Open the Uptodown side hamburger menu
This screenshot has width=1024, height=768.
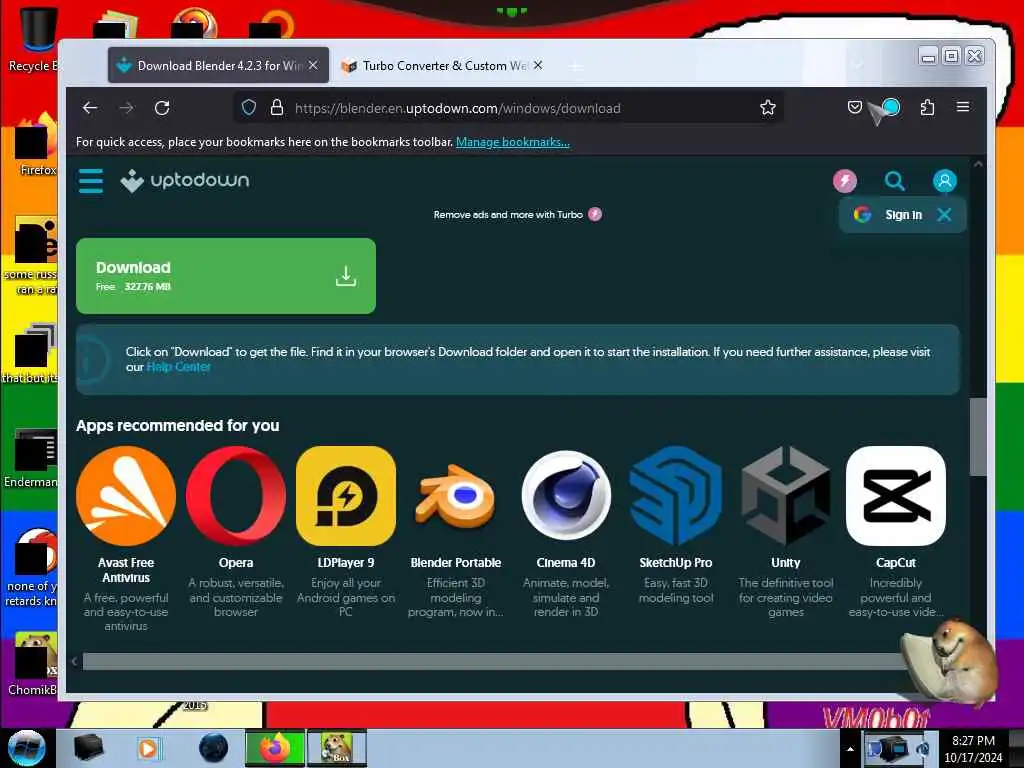[91, 181]
